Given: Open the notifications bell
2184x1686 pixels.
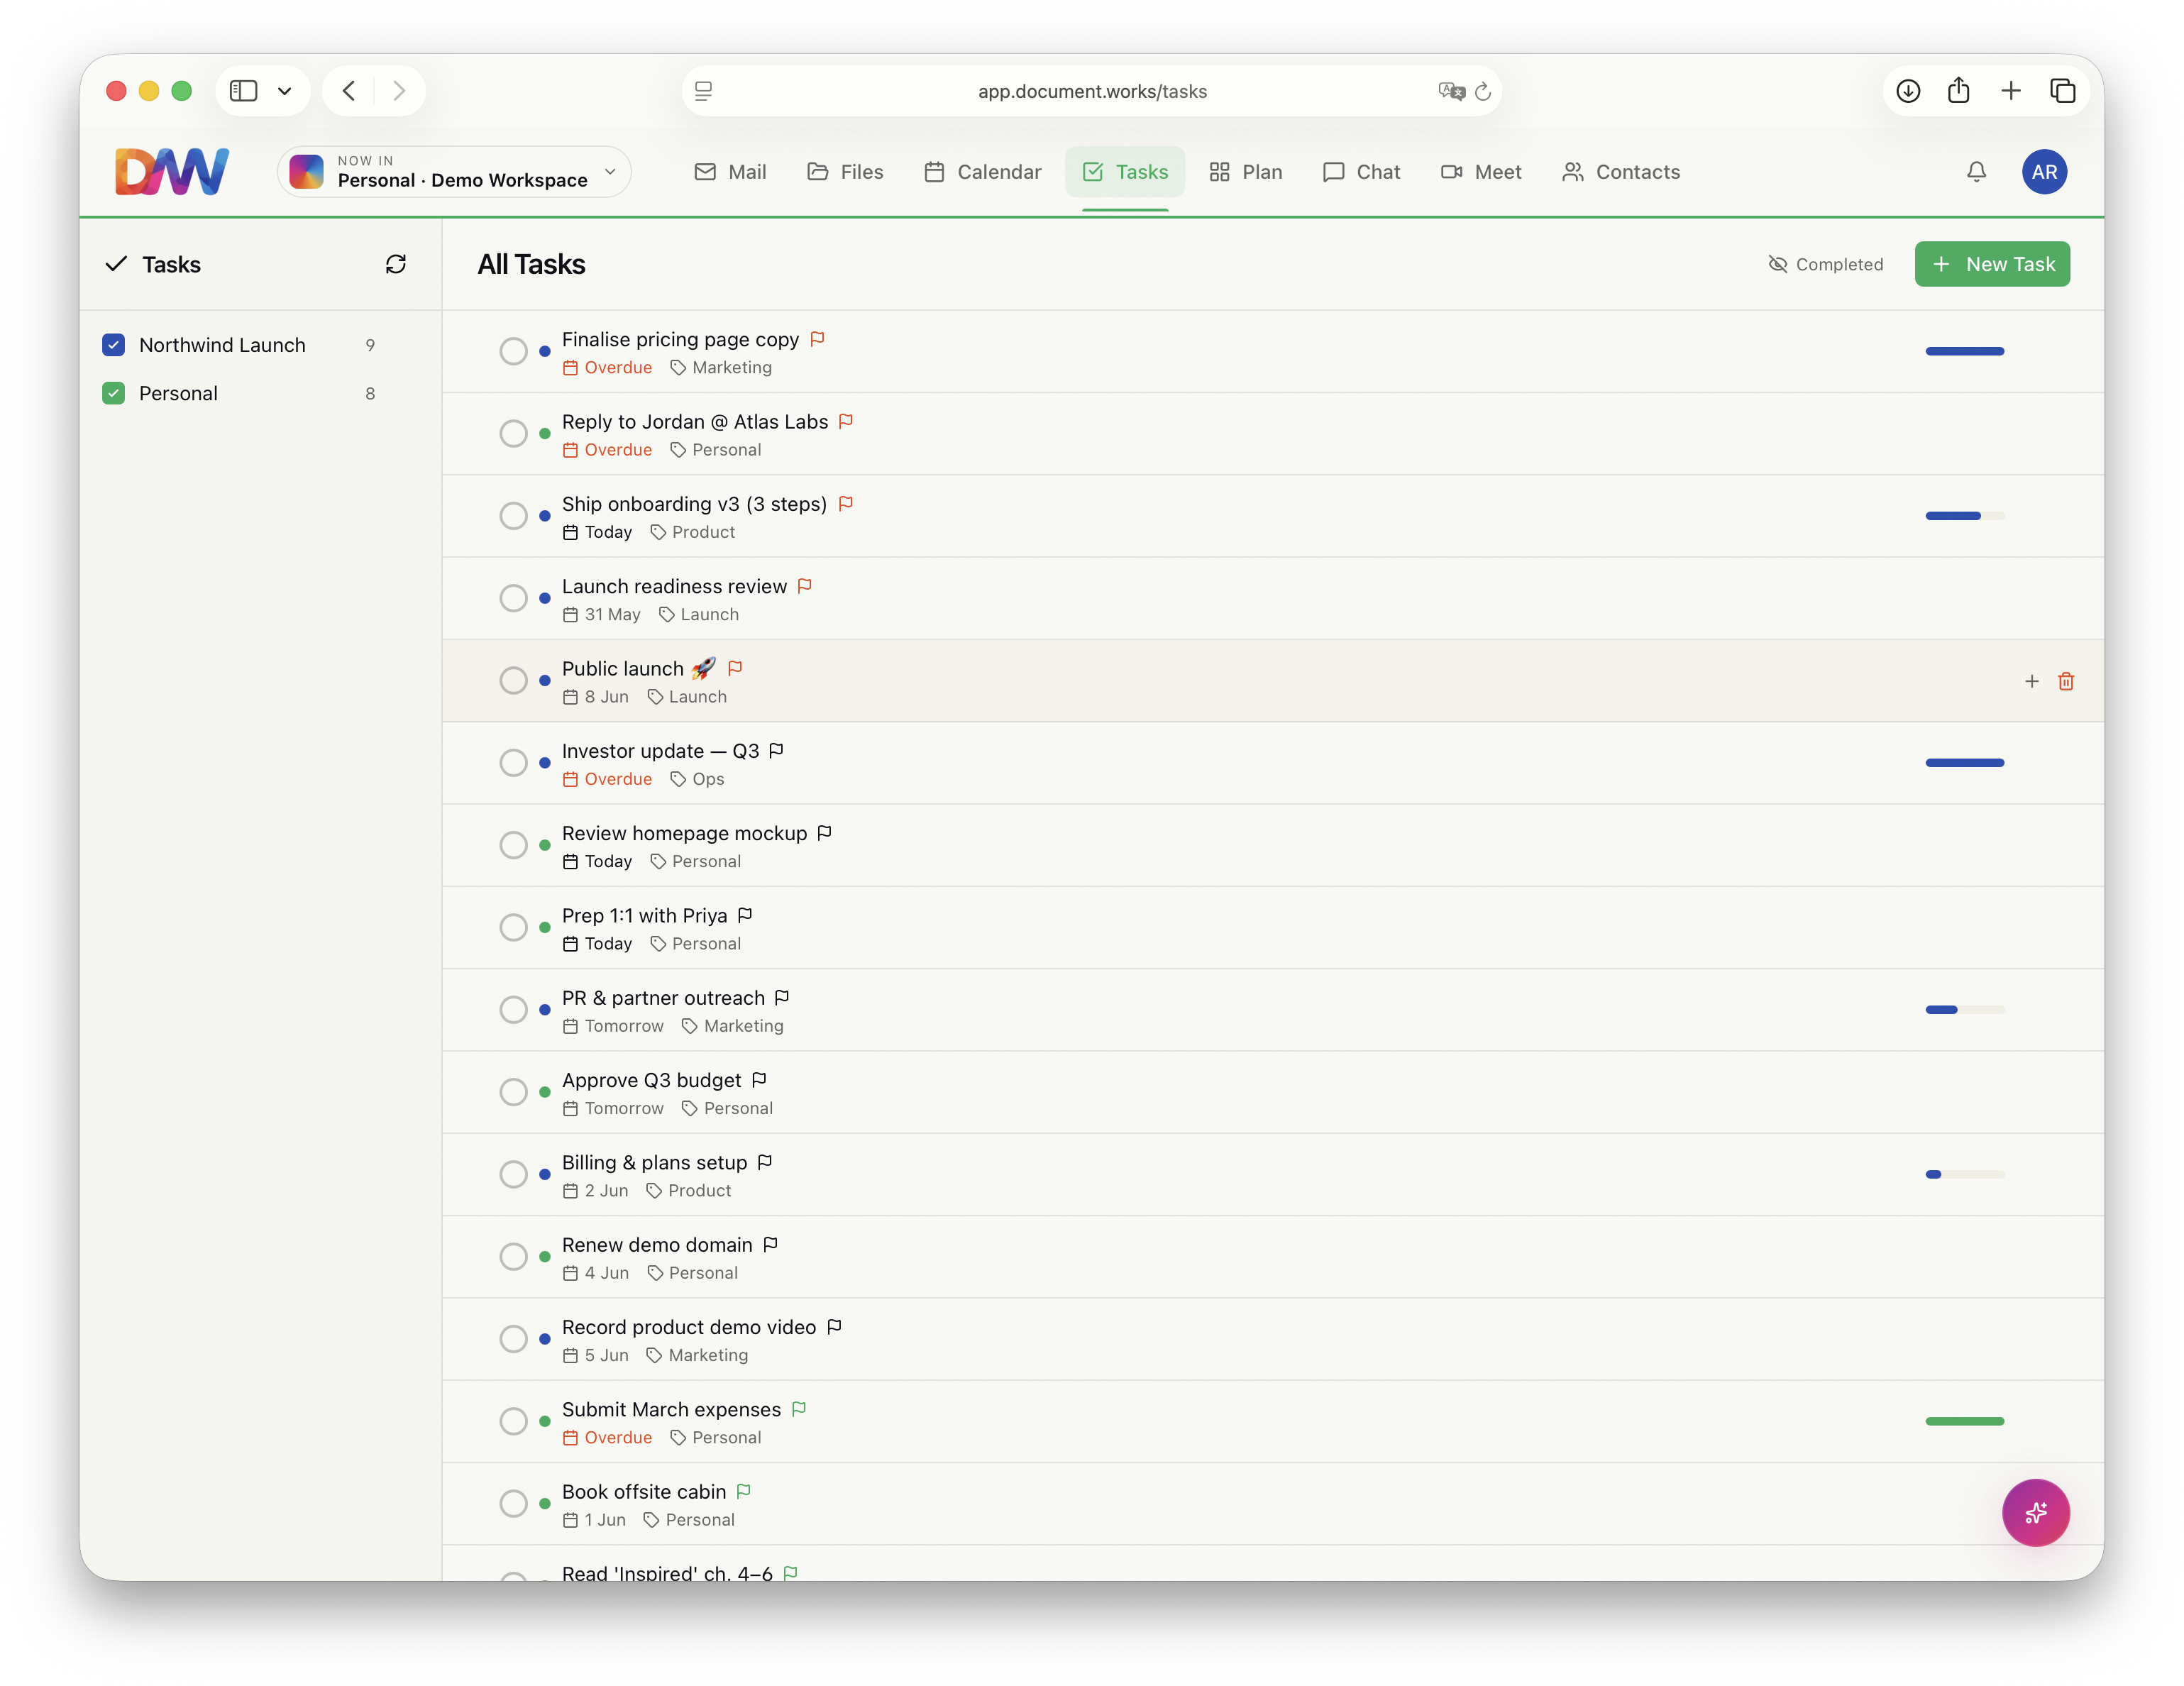Looking at the screenshot, I should pyautogui.click(x=1976, y=172).
